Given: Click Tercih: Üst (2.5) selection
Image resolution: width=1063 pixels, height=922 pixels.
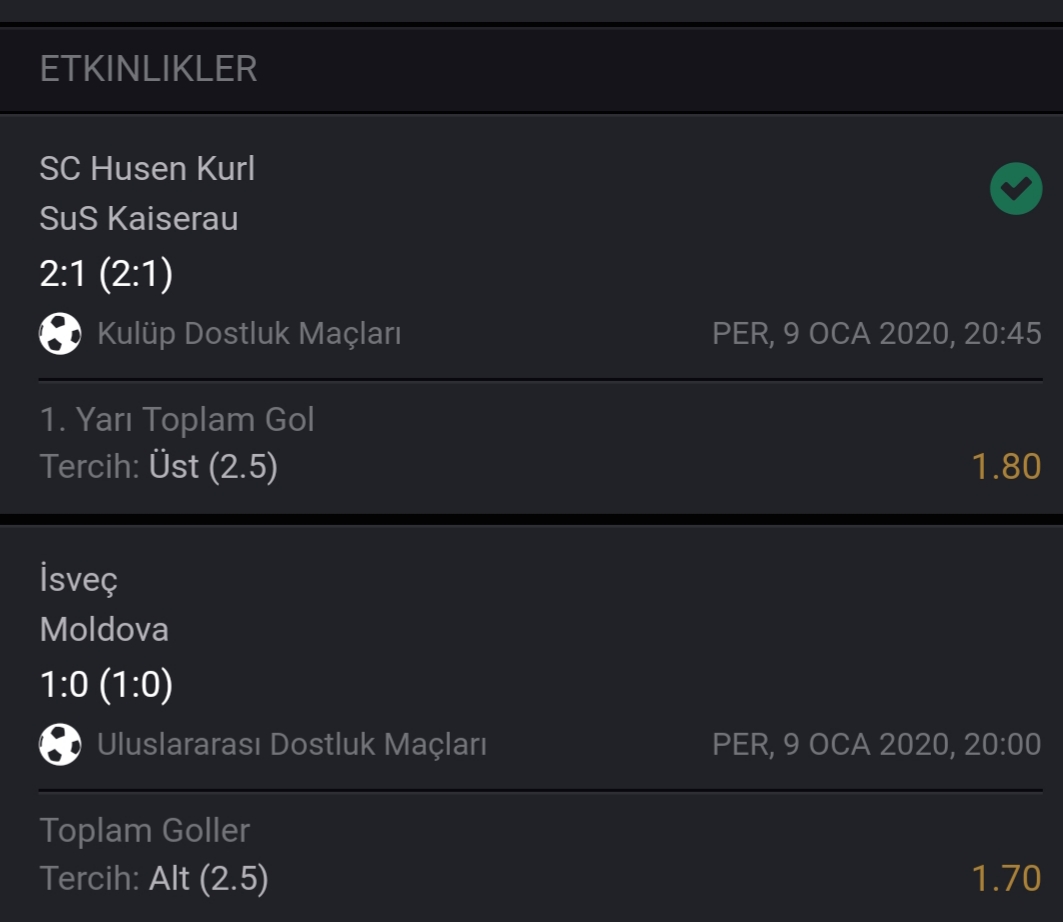Looking at the screenshot, I should (159, 466).
